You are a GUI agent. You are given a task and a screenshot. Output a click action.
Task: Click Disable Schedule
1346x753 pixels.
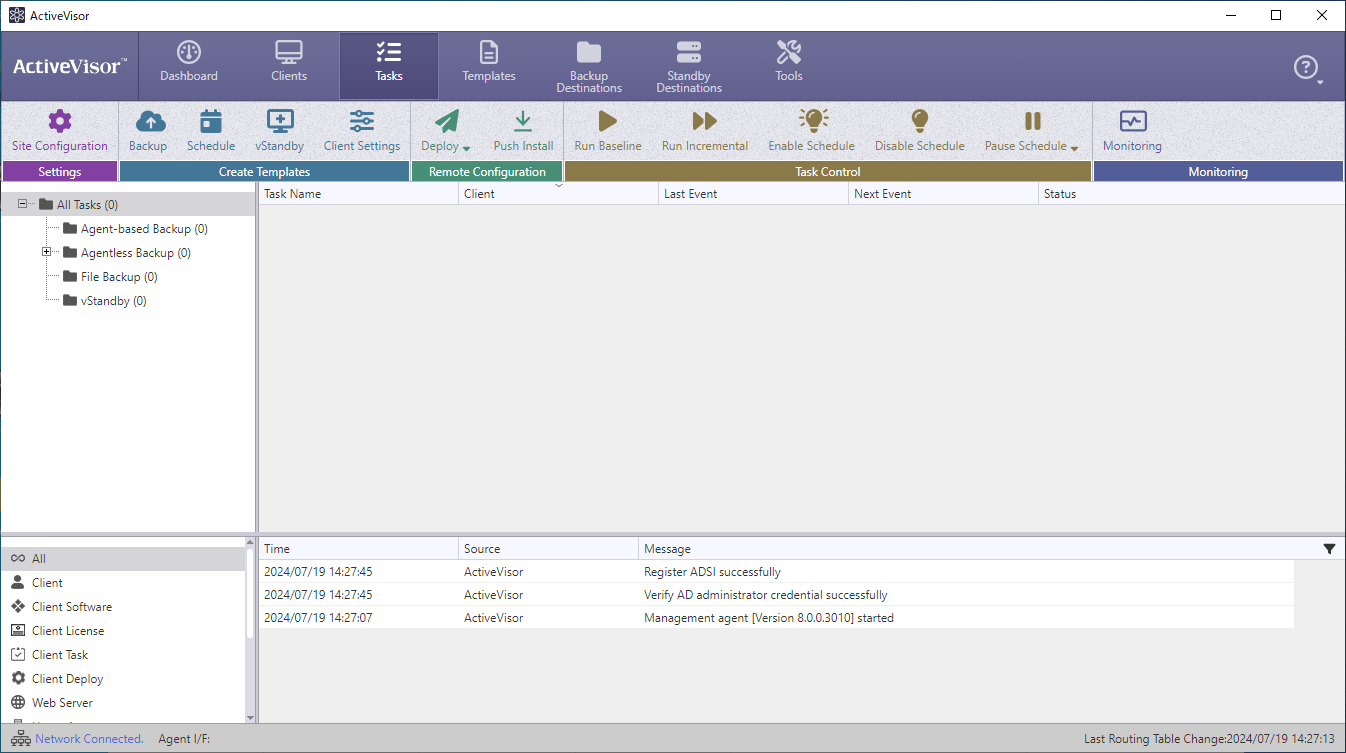(920, 131)
